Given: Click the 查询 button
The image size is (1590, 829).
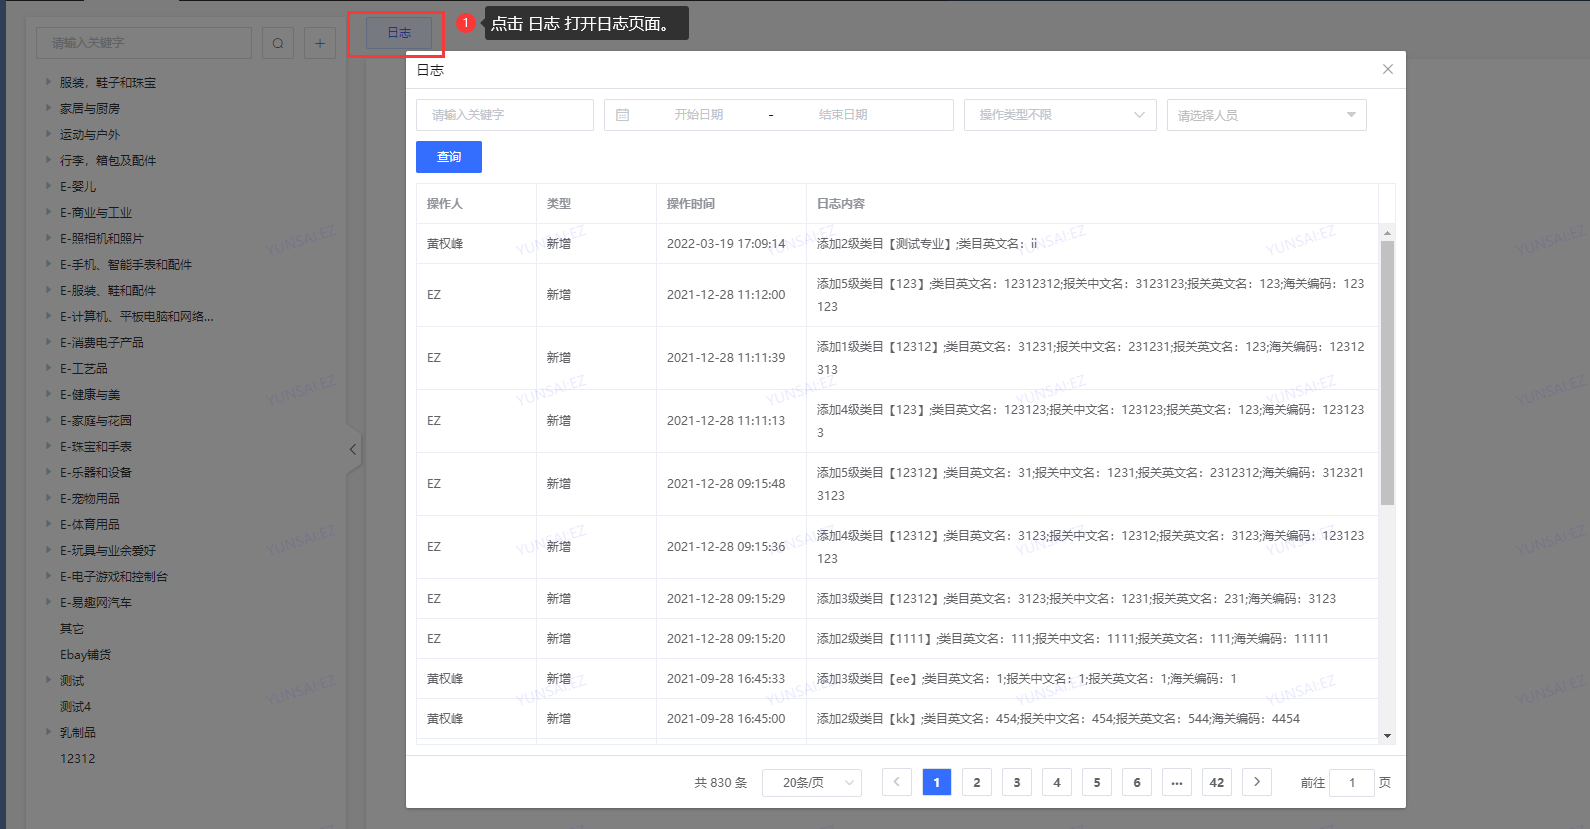Looking at the screenshot, I should 448,157.
